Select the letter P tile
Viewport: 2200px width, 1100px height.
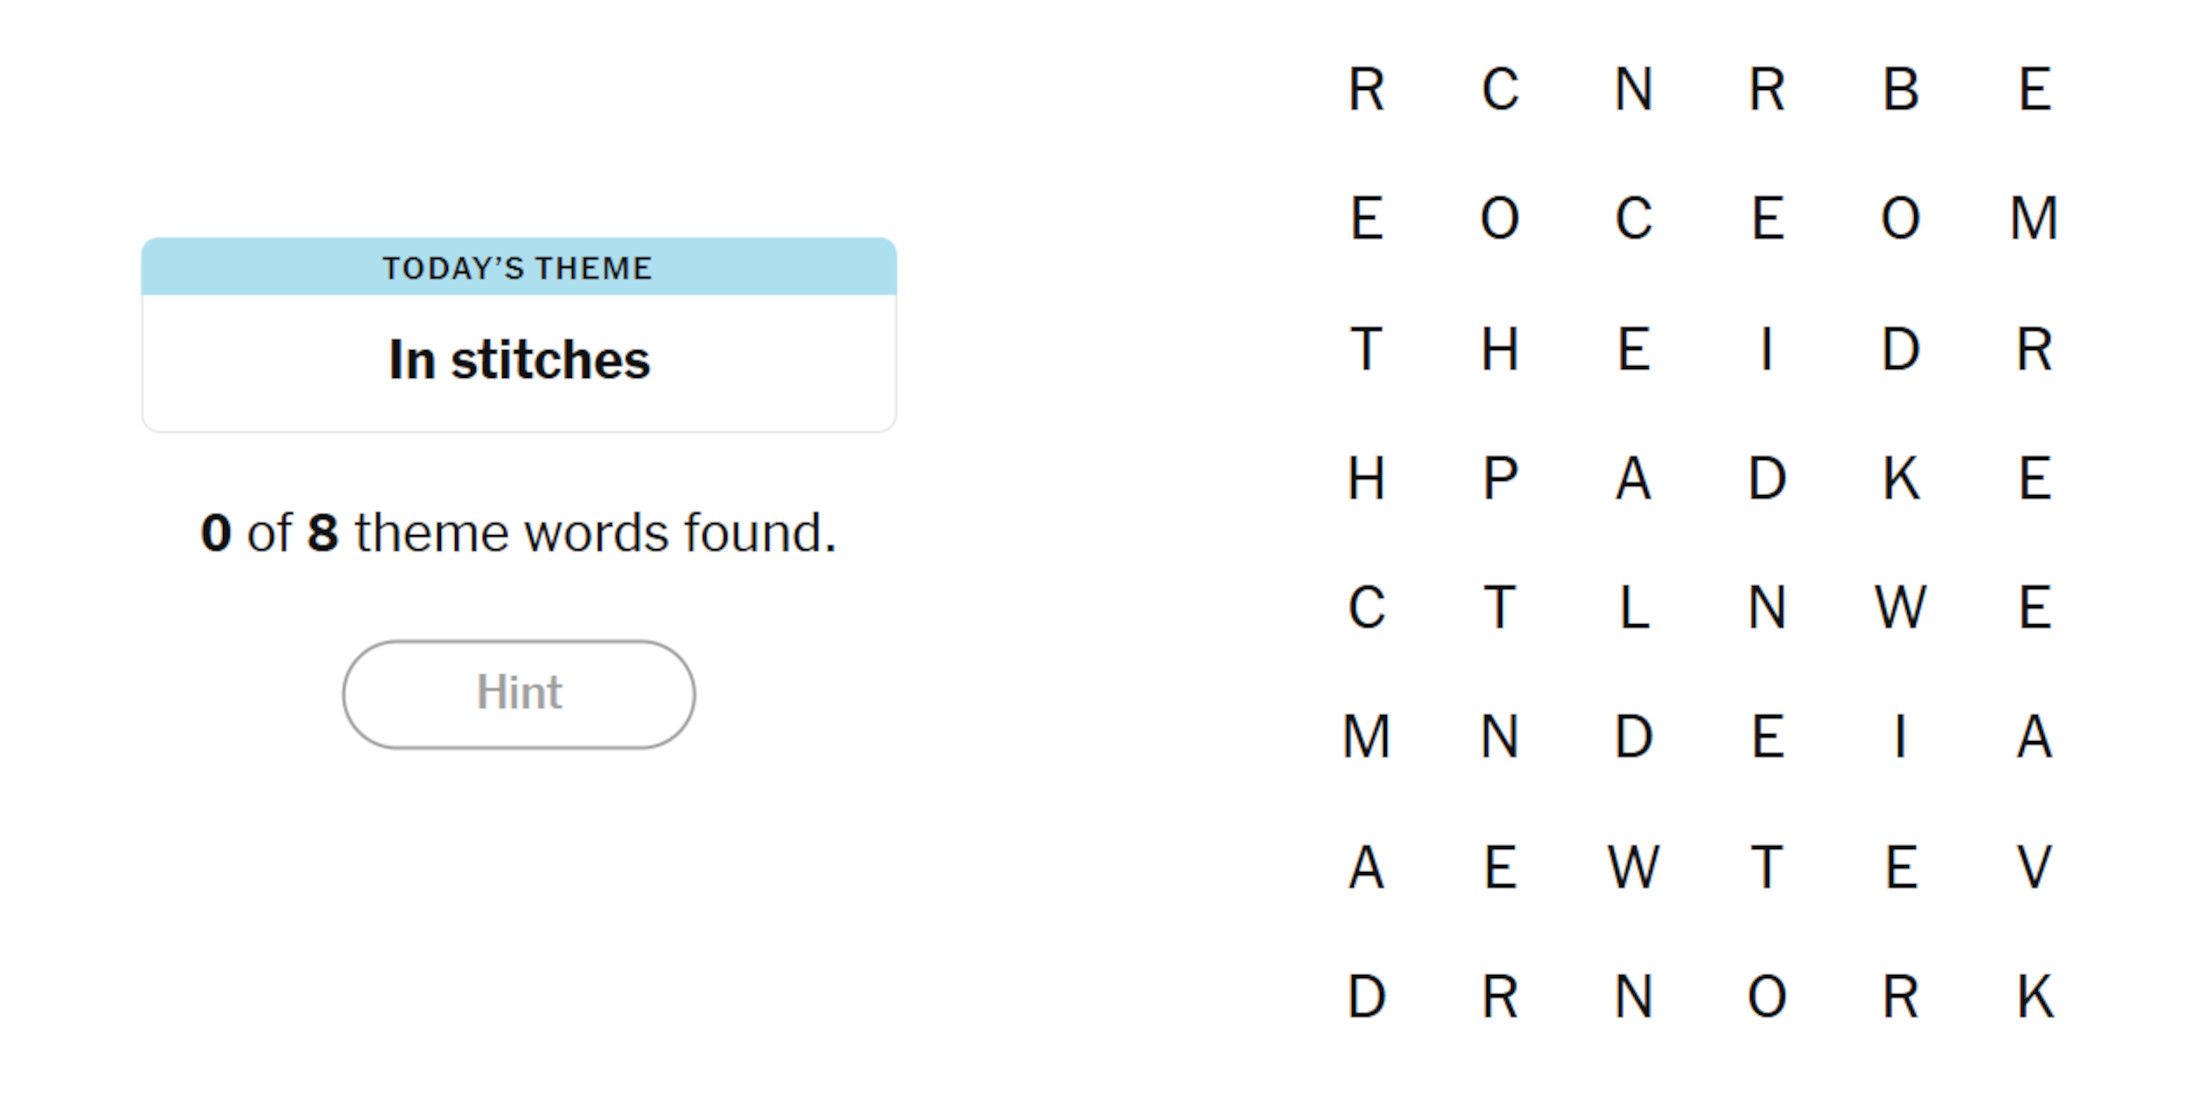click(x=1500, y=478)
